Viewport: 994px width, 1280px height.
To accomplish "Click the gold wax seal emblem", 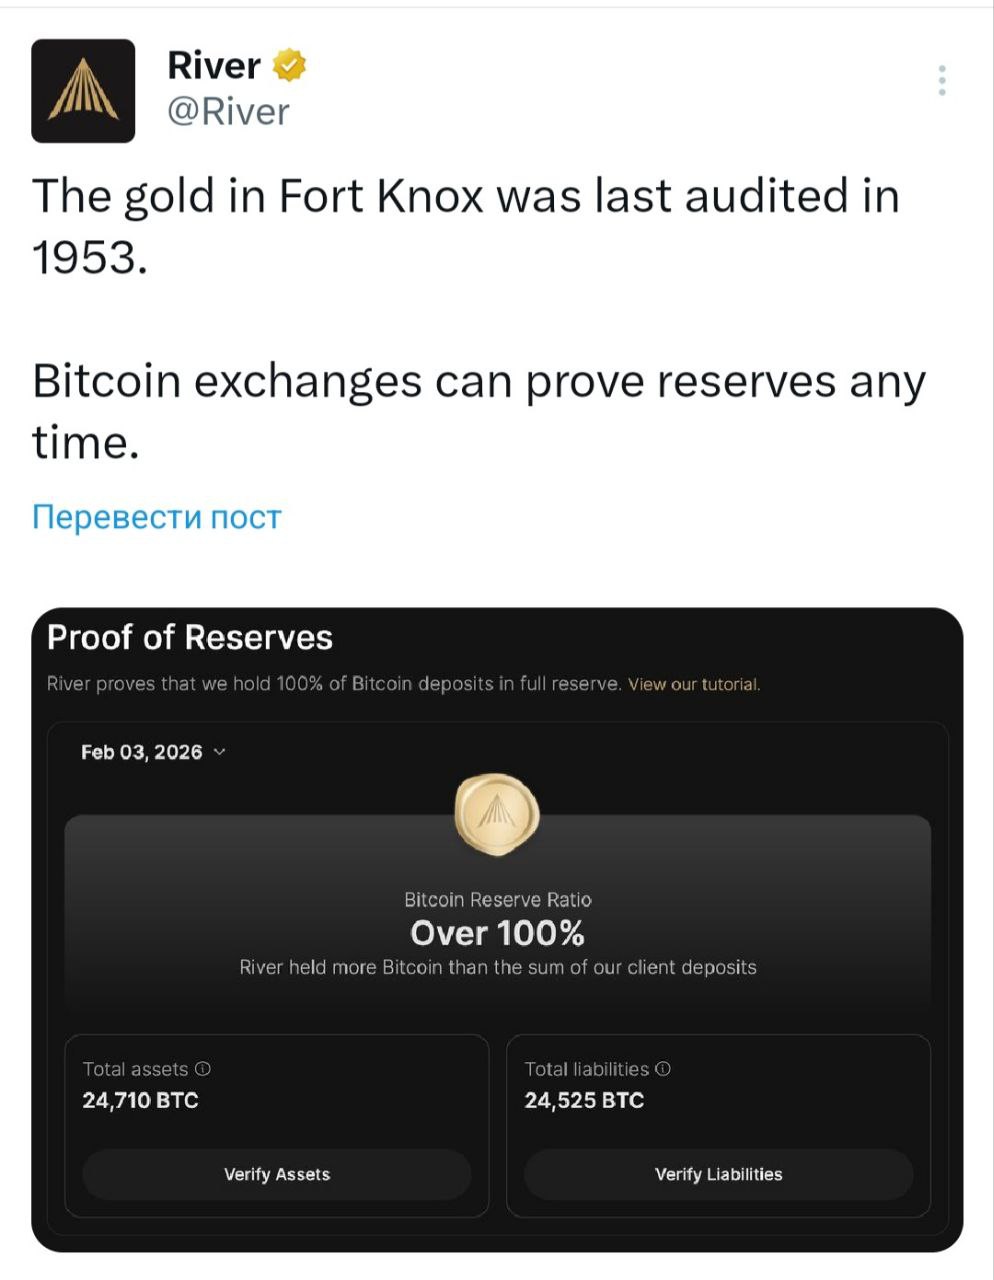I will point(497,817).
